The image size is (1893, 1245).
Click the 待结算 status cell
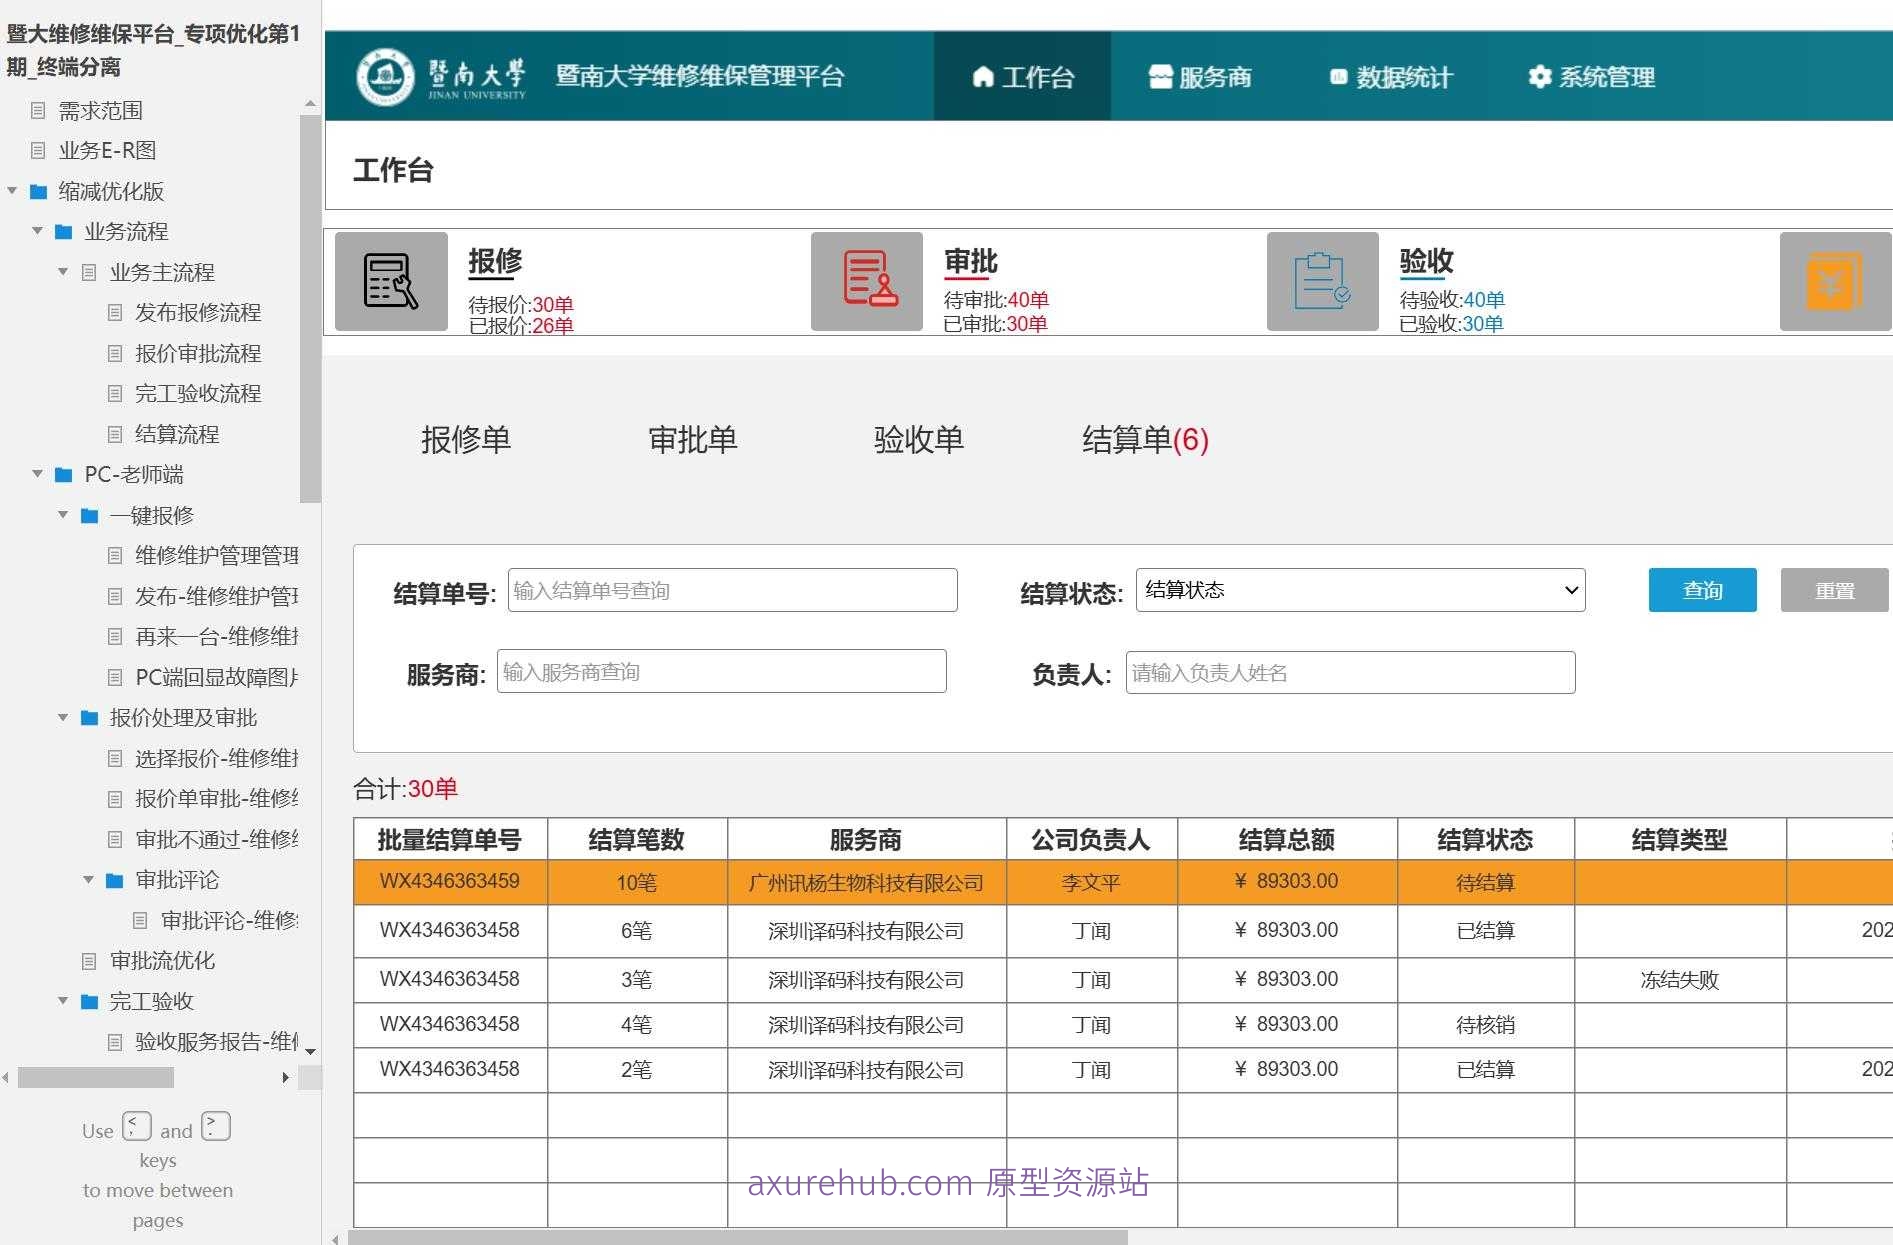[x=1485, y=882]
